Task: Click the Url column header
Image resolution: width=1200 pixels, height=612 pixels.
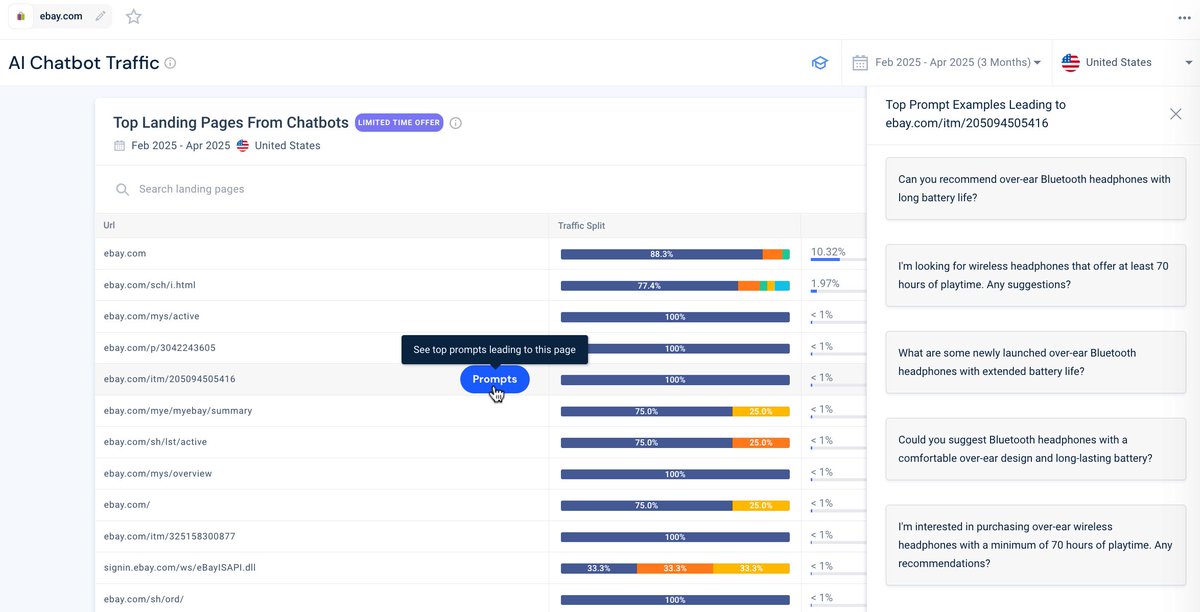Action: [x=108, y=225]
